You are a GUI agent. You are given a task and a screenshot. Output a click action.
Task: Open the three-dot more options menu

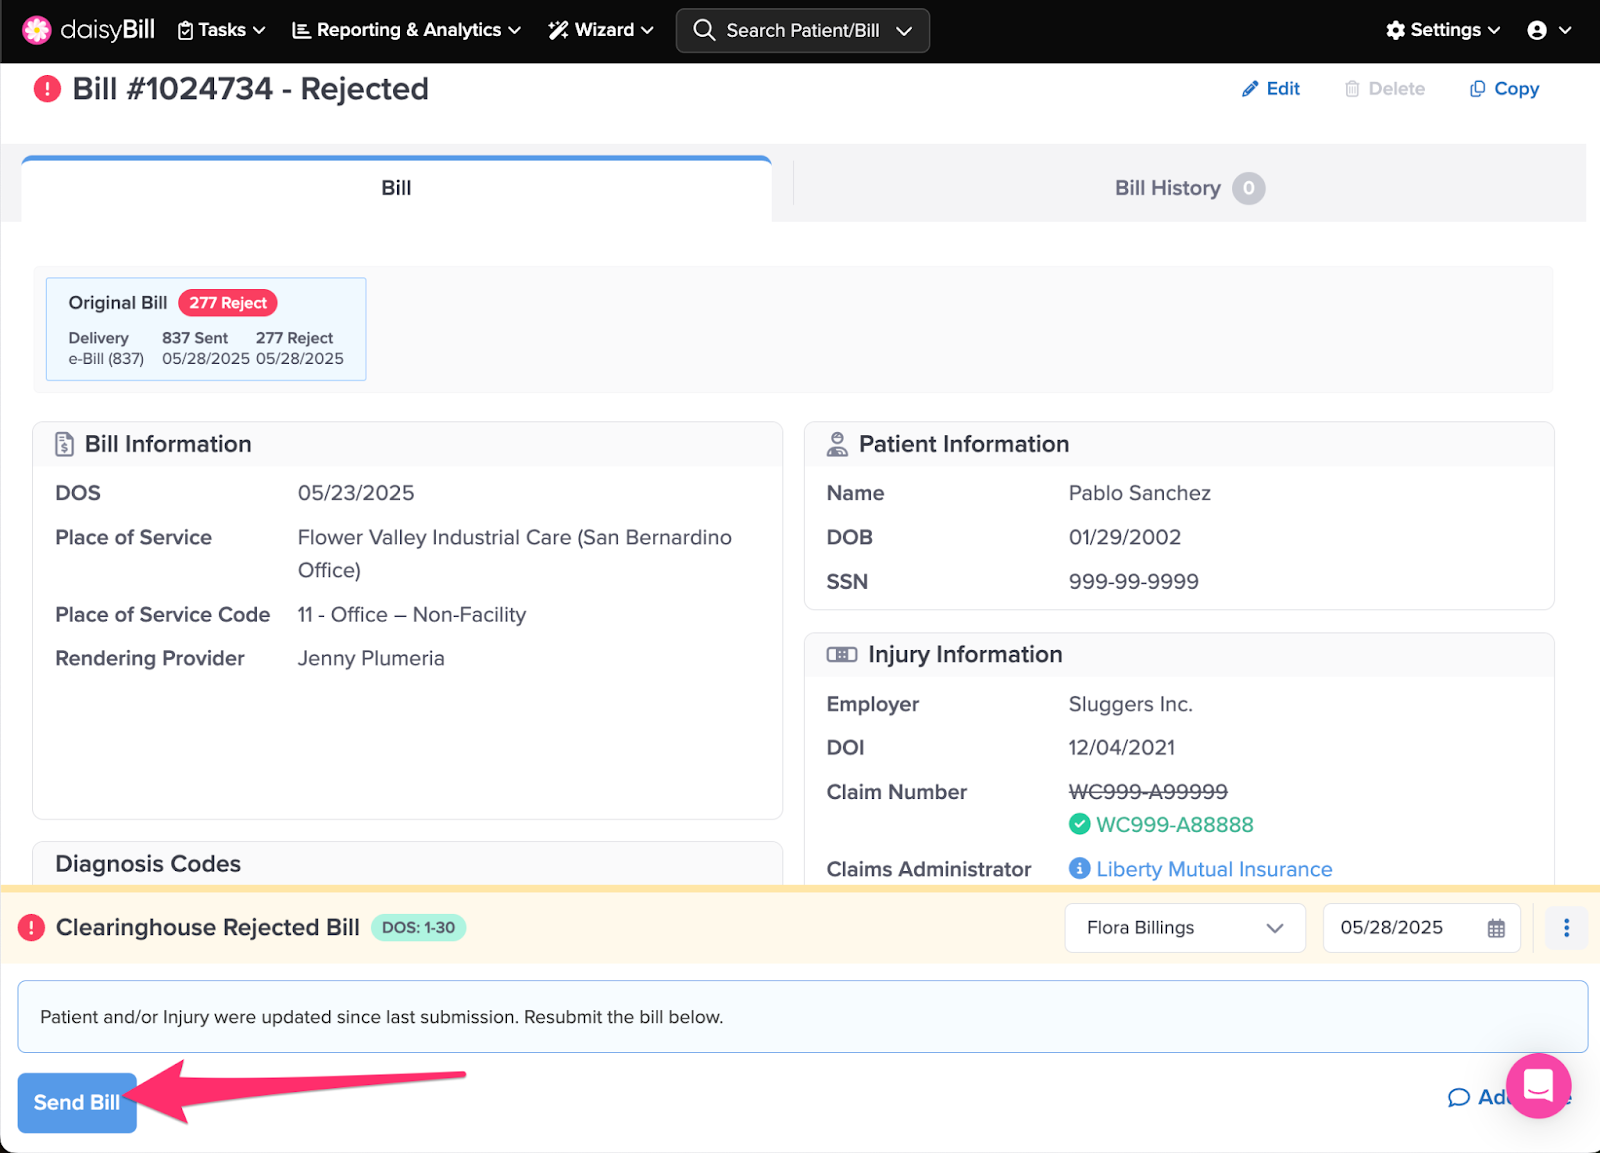1566,928
